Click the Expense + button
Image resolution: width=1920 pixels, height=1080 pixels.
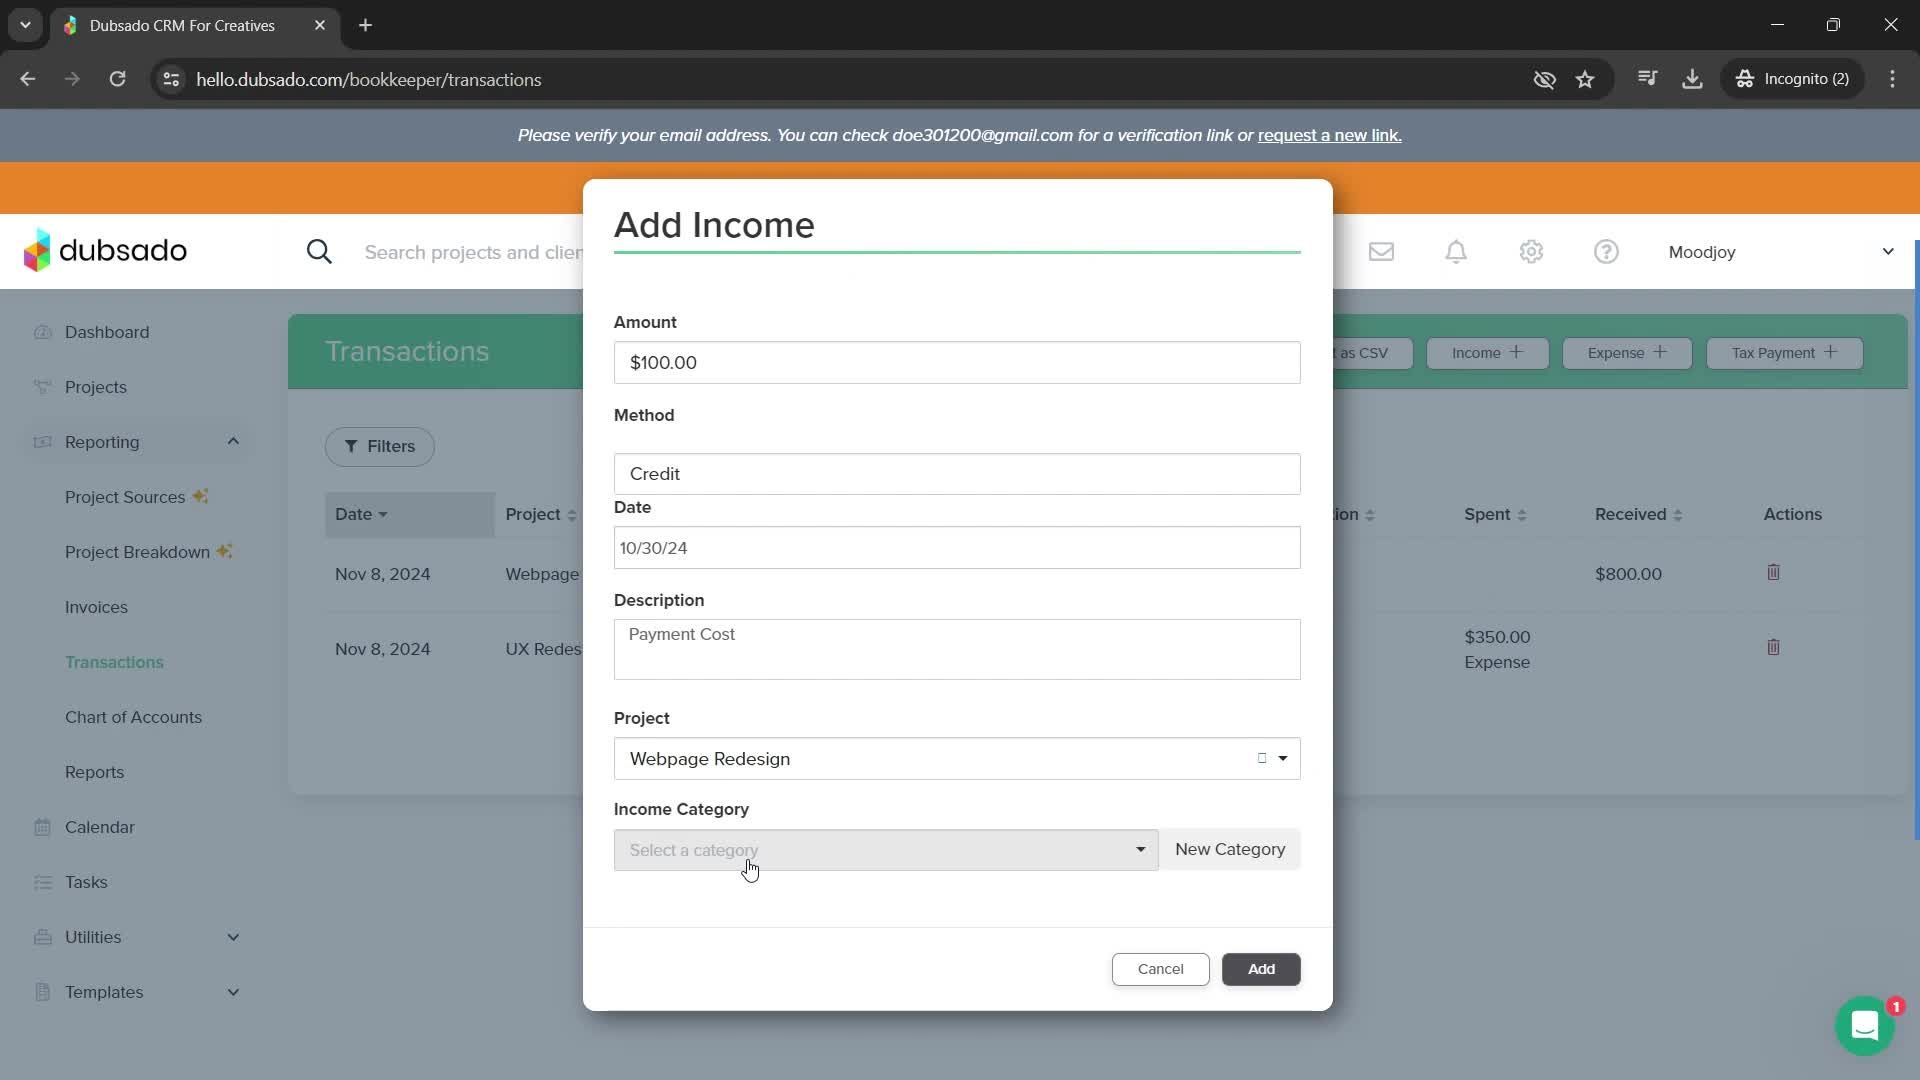[1627, 353]
